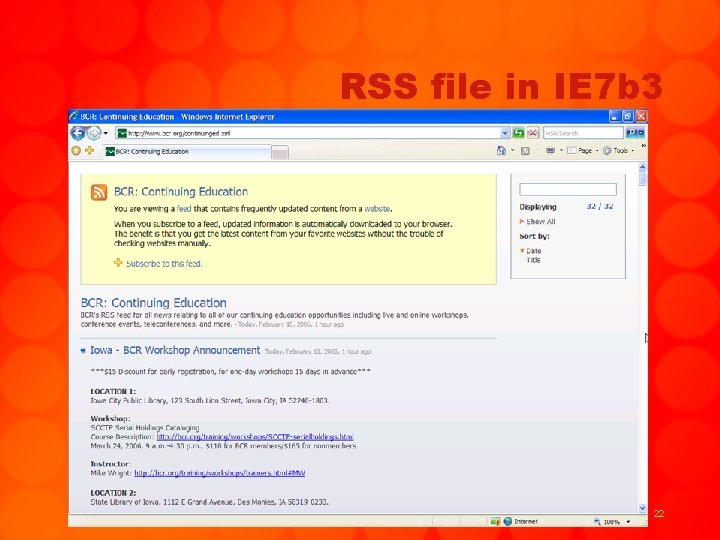Image resolution: width=720 pixels, height=540 pixels.
Task: Click the blue bullet beside Iowa announcement
Action: coord(83,350)
